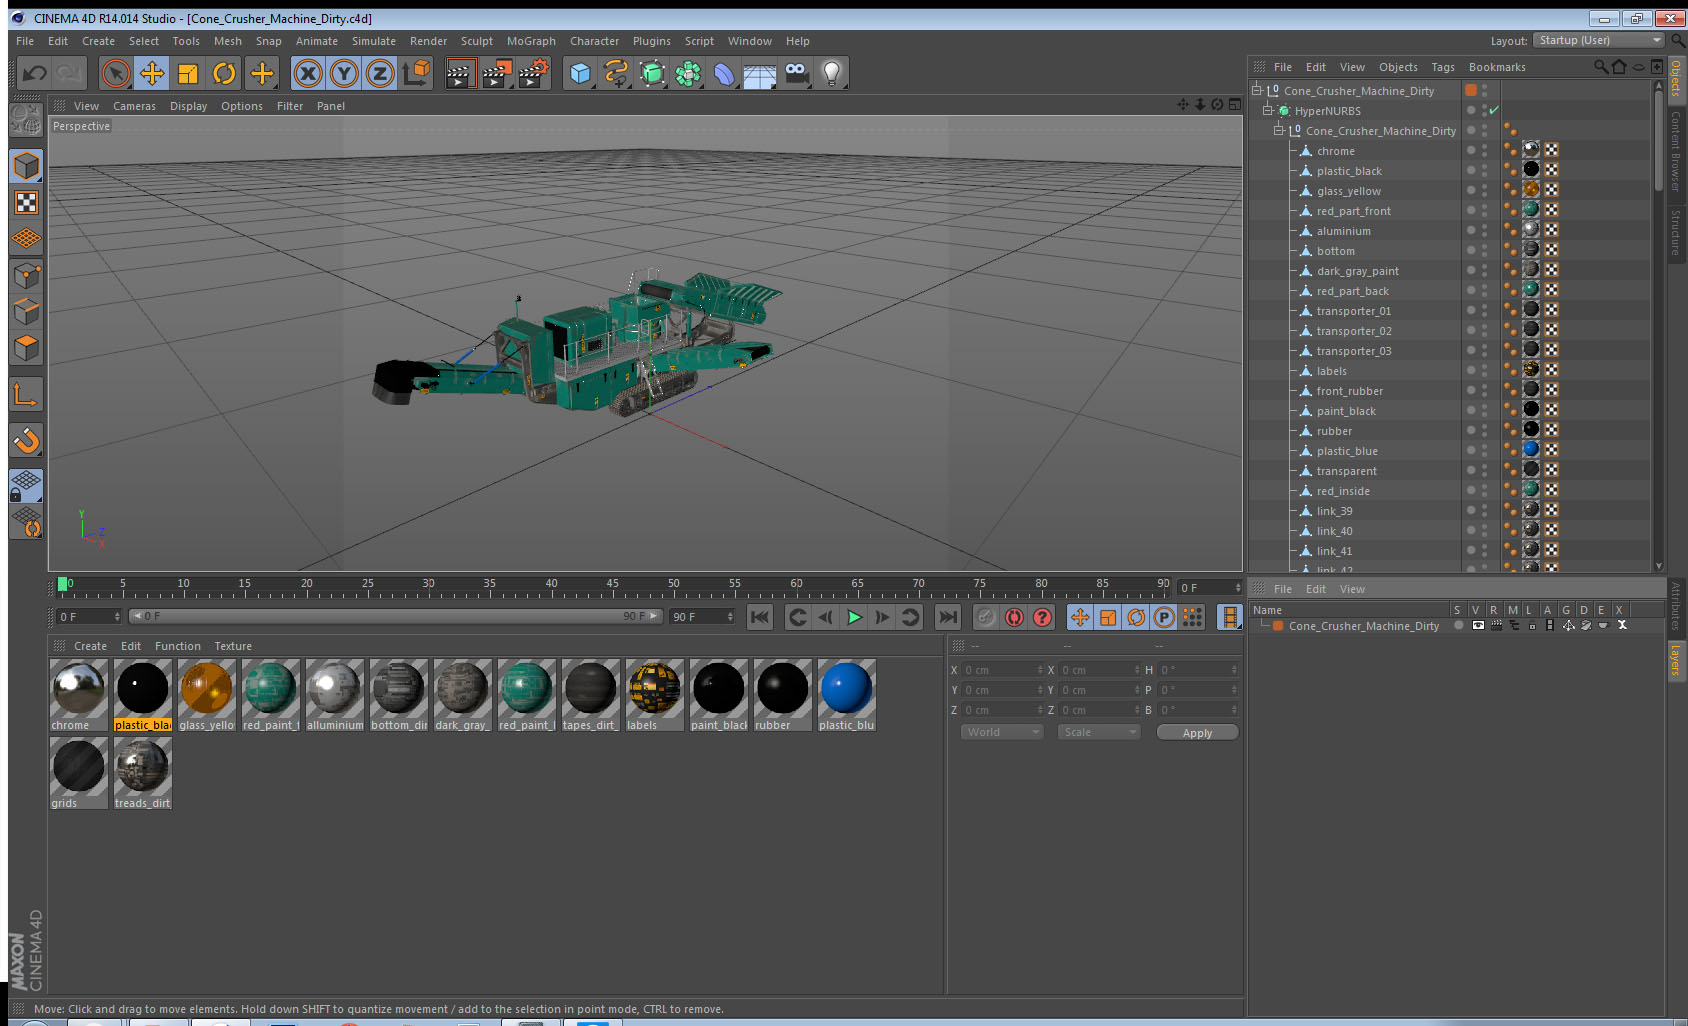Screen dimensions: 1688x1026
Task: Click the X position field in coordinates
Action: coord(1002,670)
